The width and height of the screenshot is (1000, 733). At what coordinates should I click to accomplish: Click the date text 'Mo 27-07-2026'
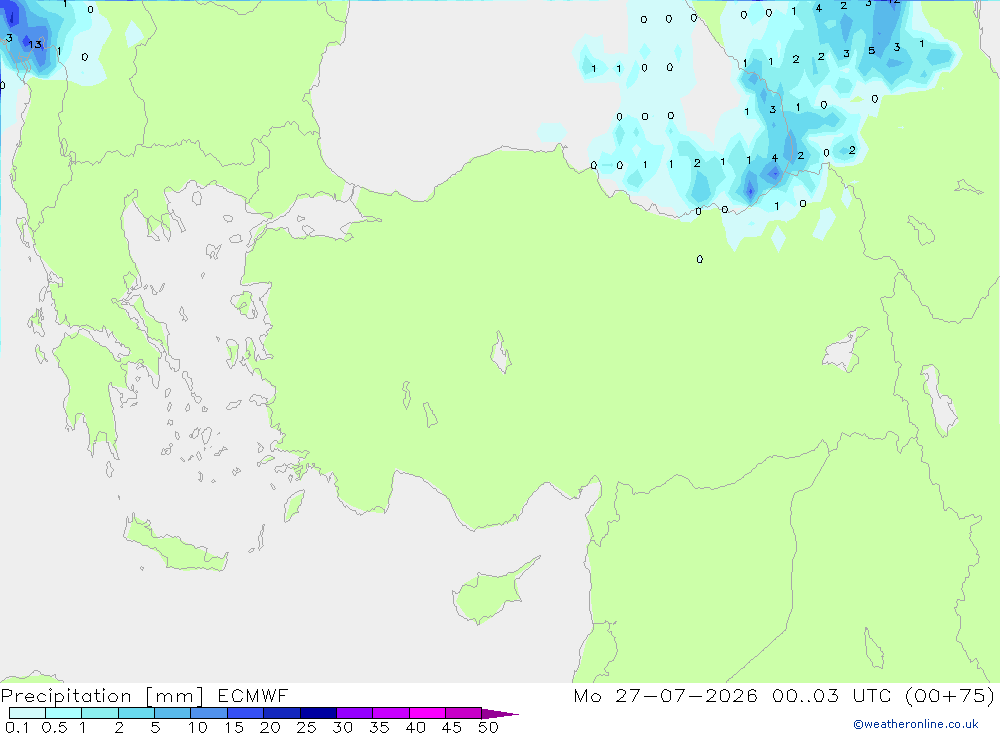[665, 695]
